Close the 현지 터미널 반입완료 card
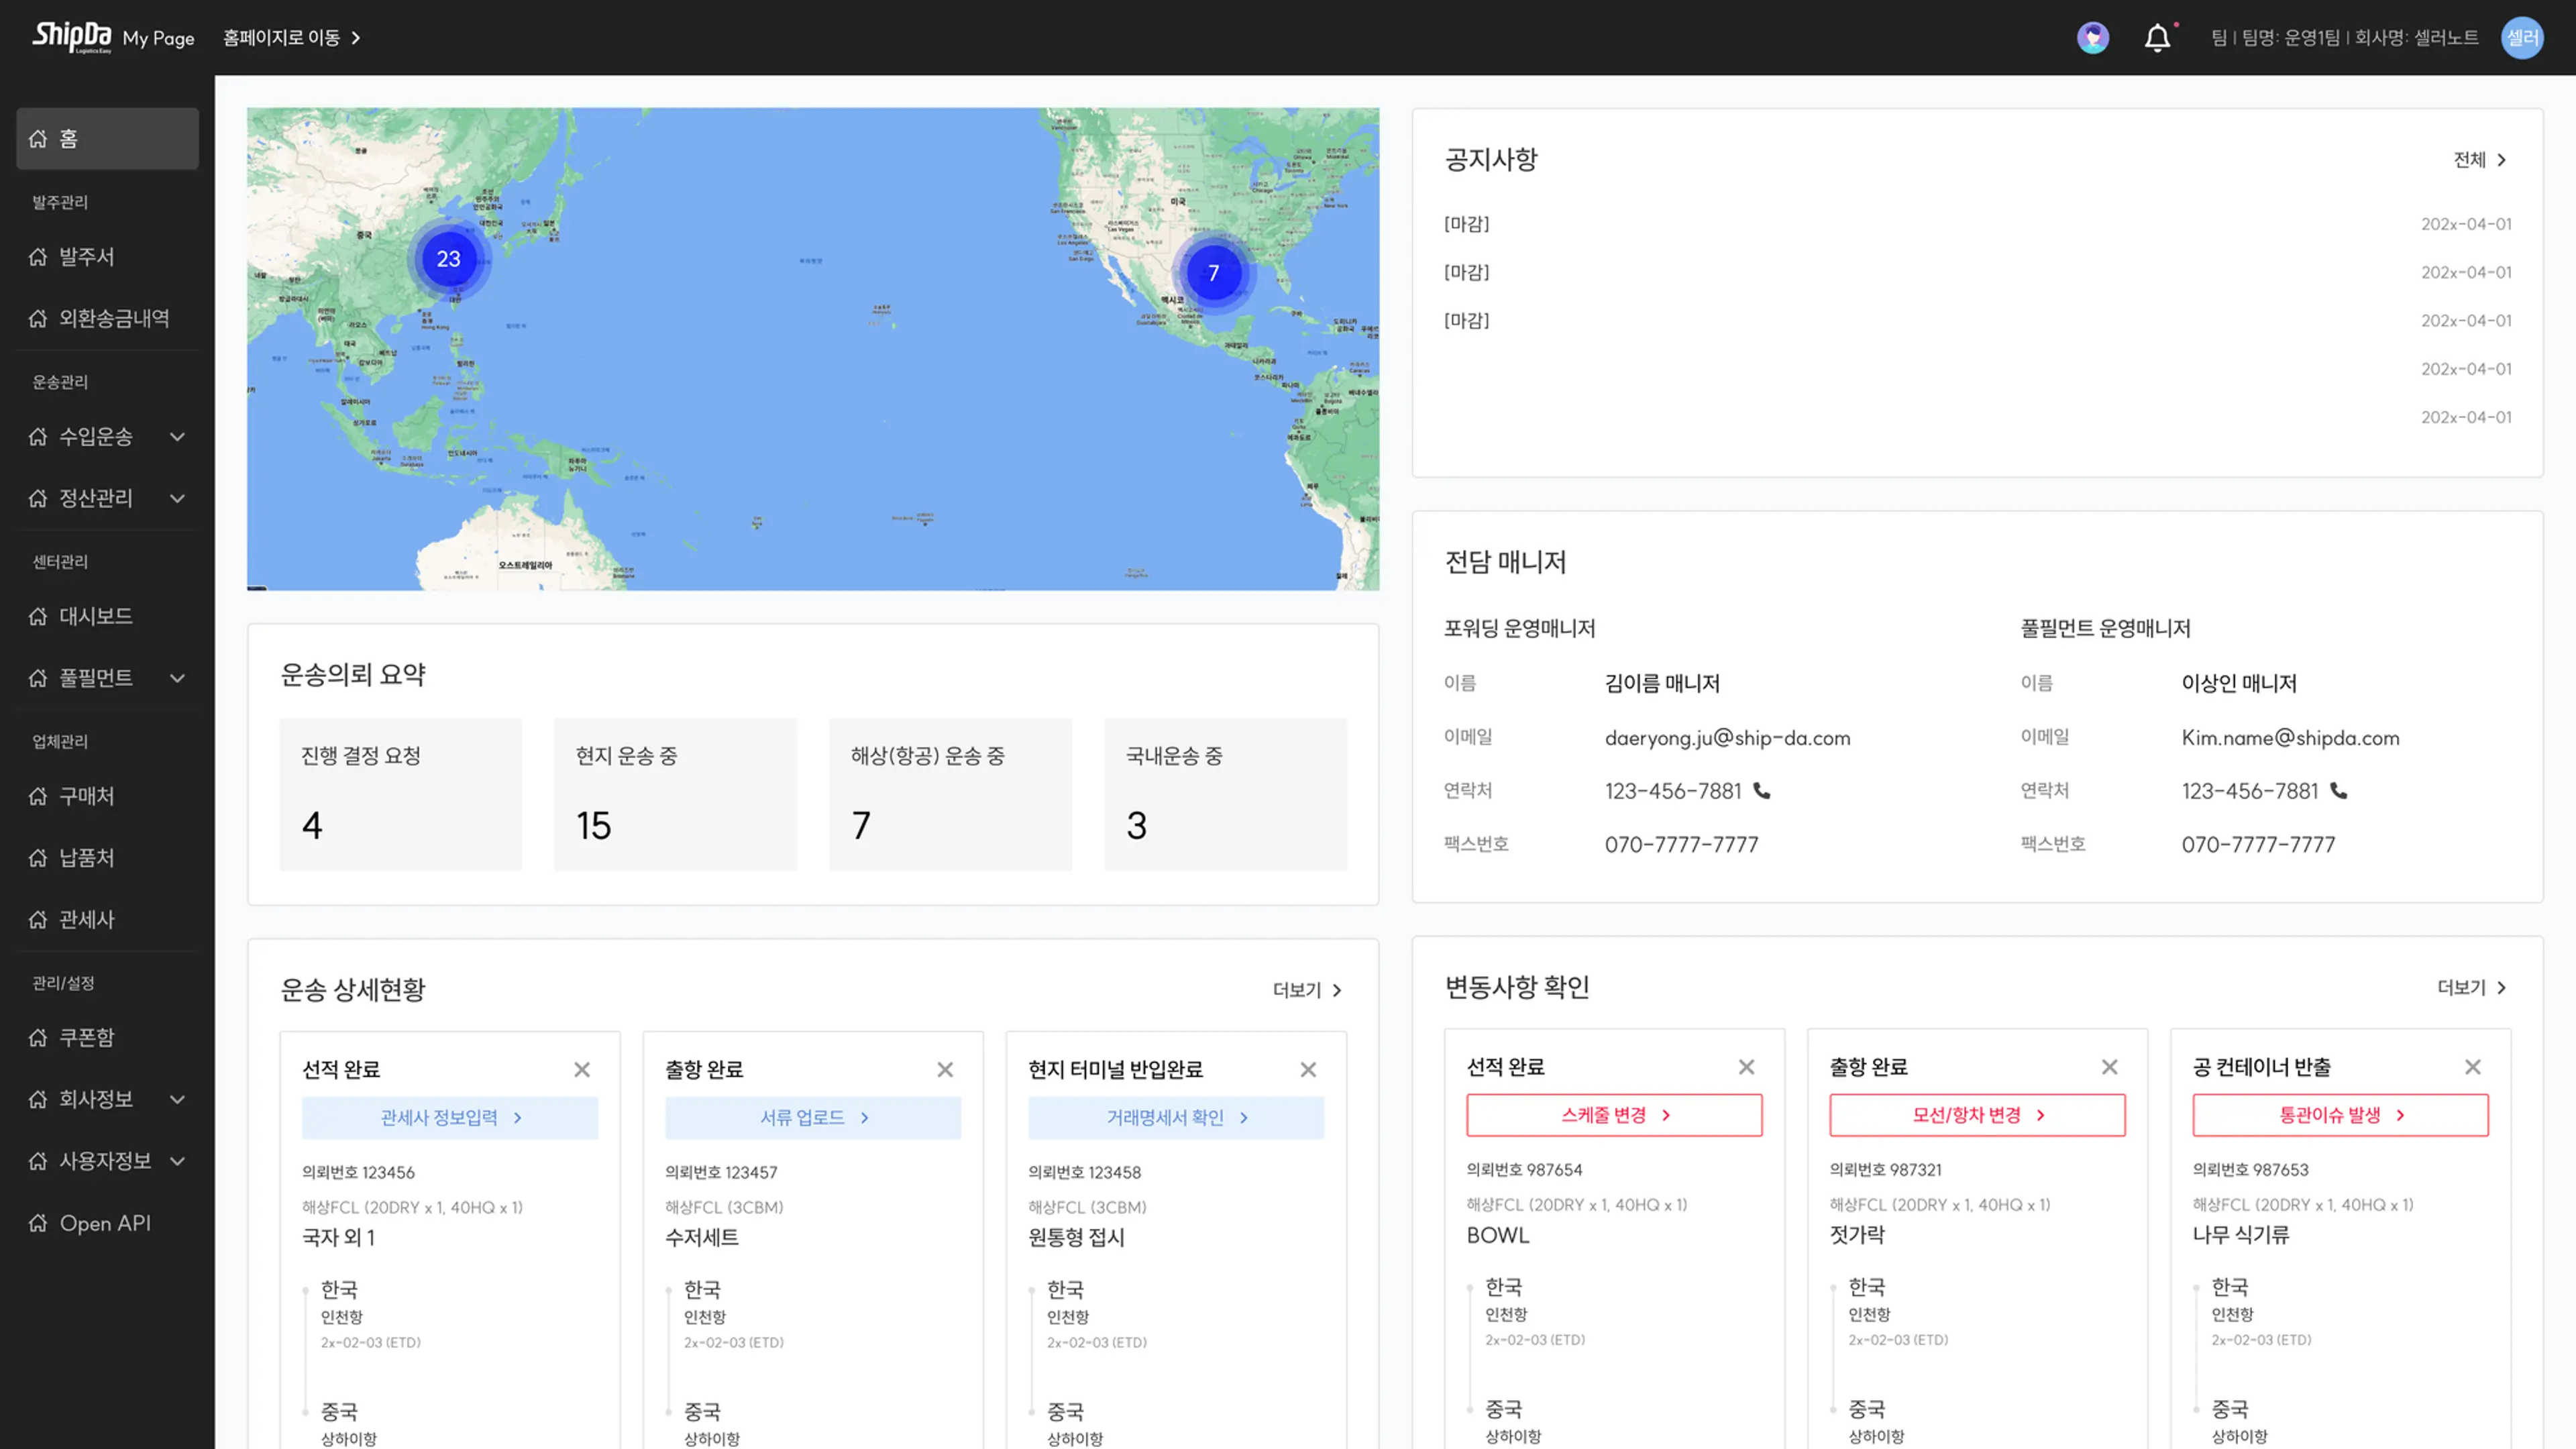This screenshot has width=2576, height=1449. [1308, 1070]
